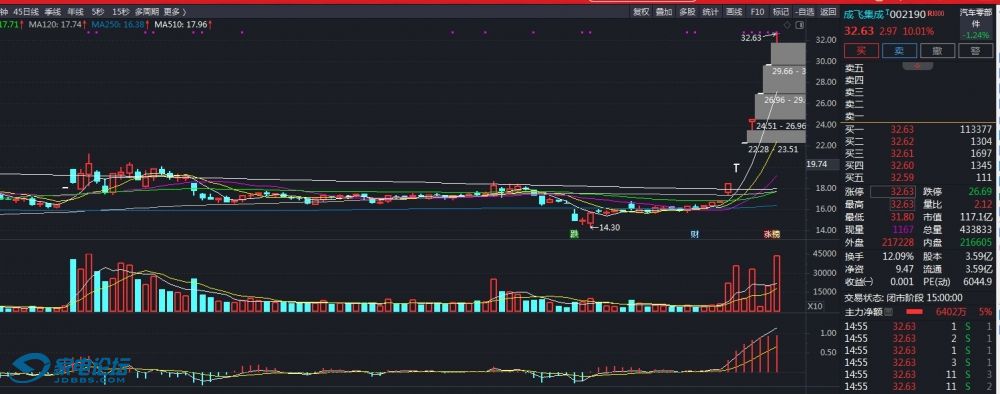This screenshot has width=1000, height=394.
Task: Click the 跌 marker near the 14.30 low
Action: 574,234
